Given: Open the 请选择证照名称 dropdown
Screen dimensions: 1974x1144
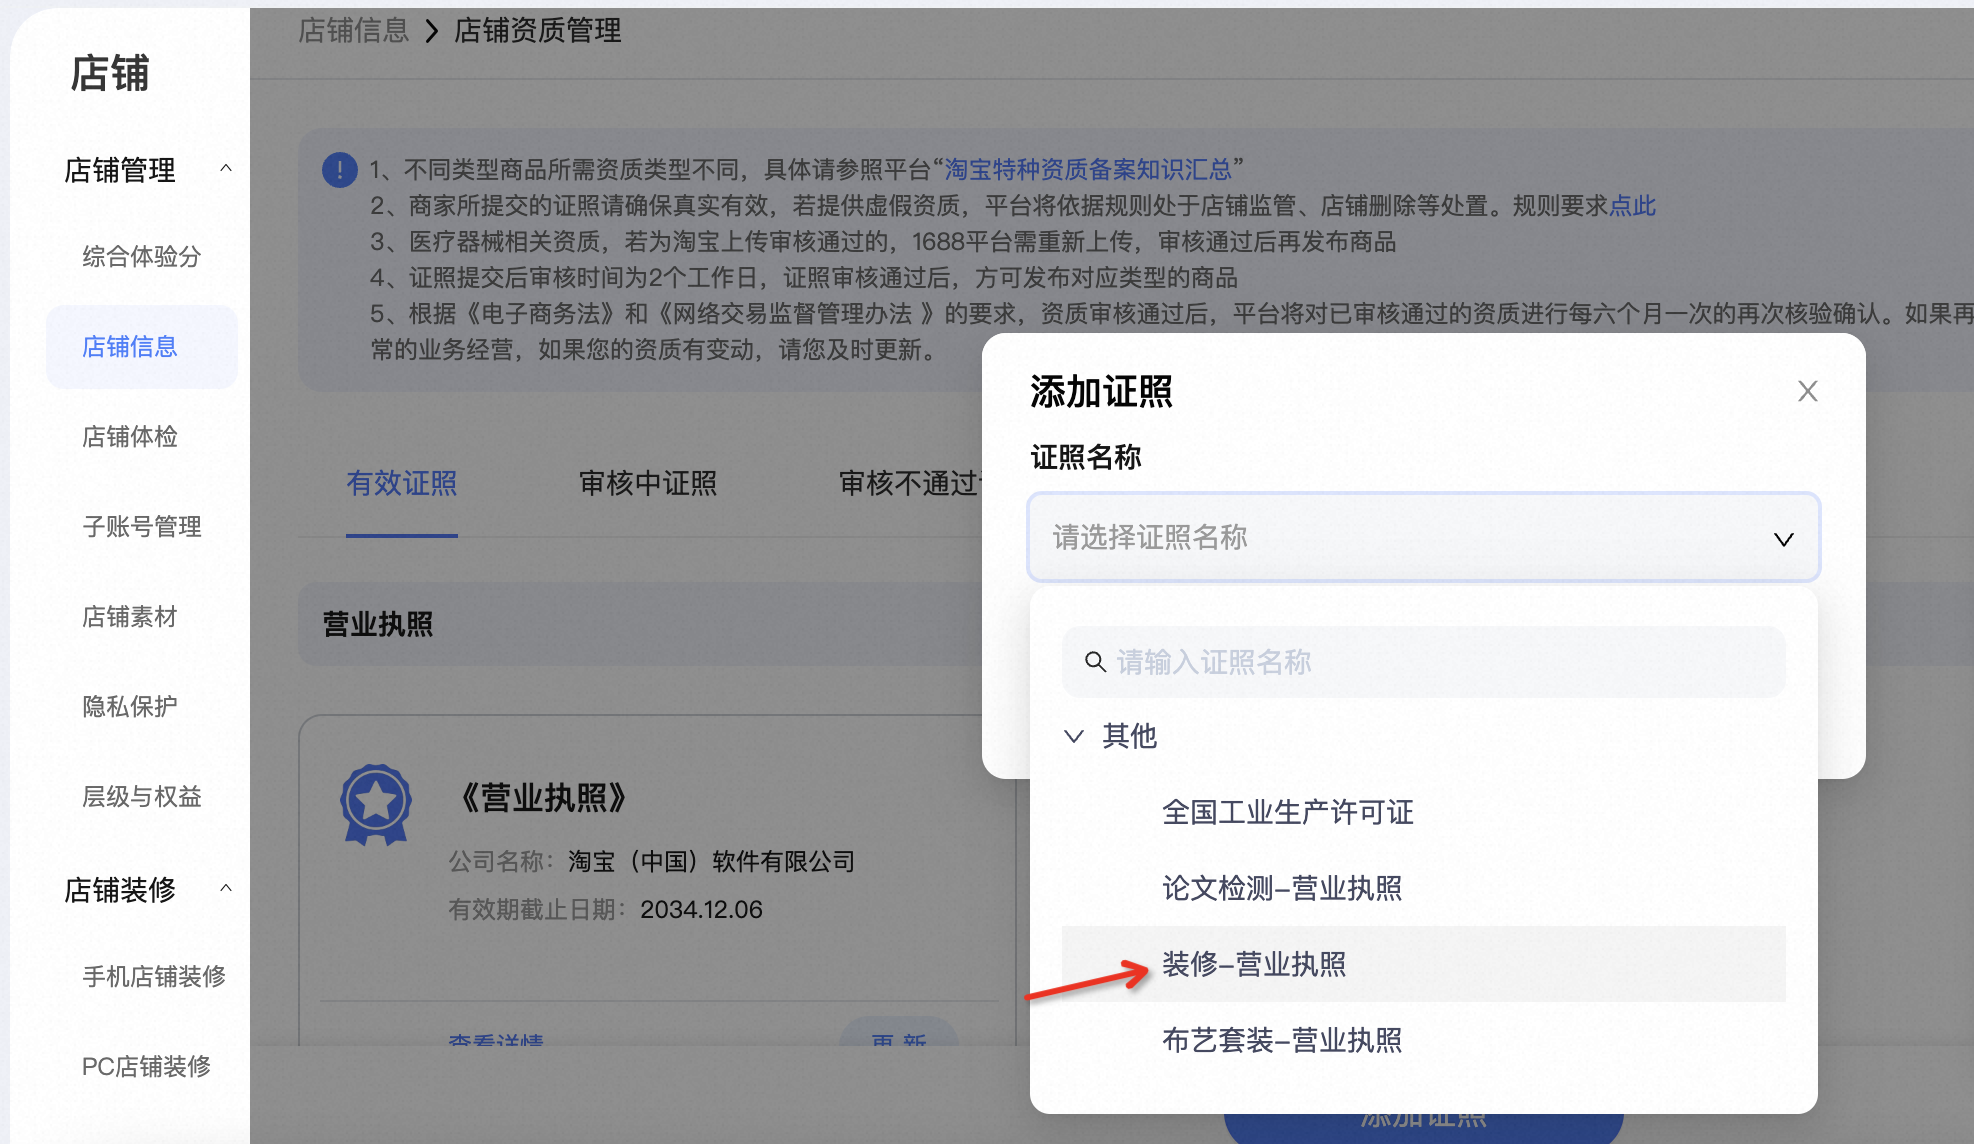Looking at the screenshot, I should 1423,538.
